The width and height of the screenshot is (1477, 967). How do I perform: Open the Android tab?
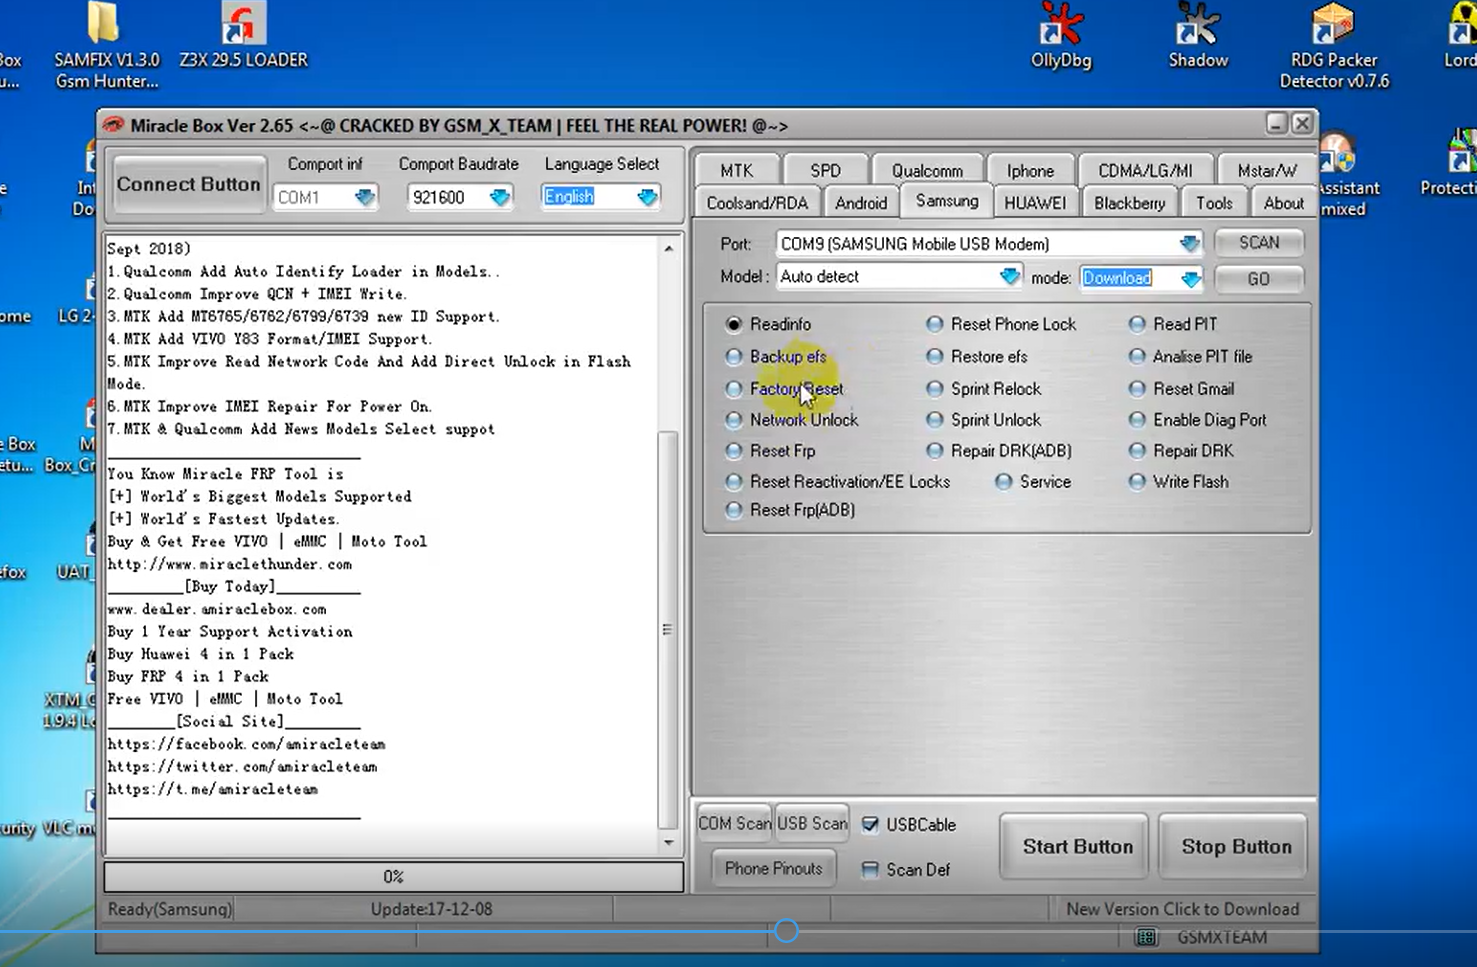[861, 202]
